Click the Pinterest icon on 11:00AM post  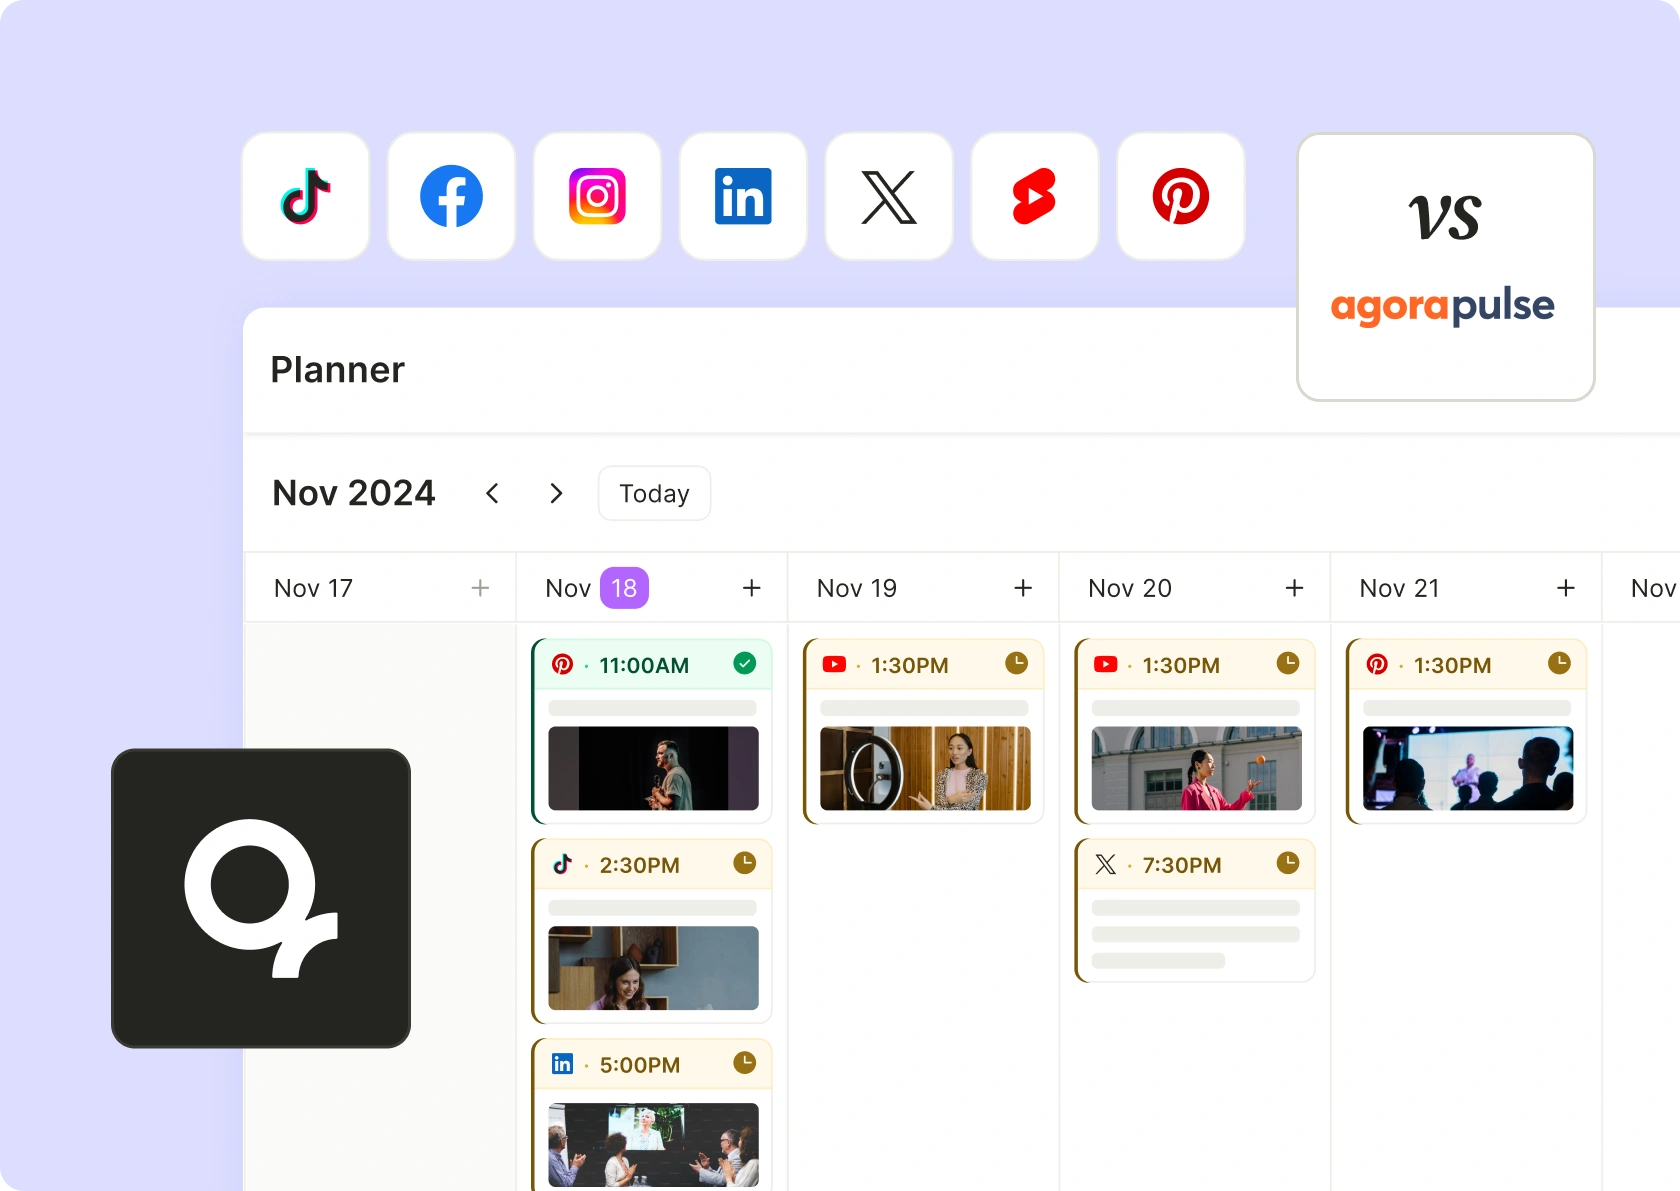click(x=563, y=664)
